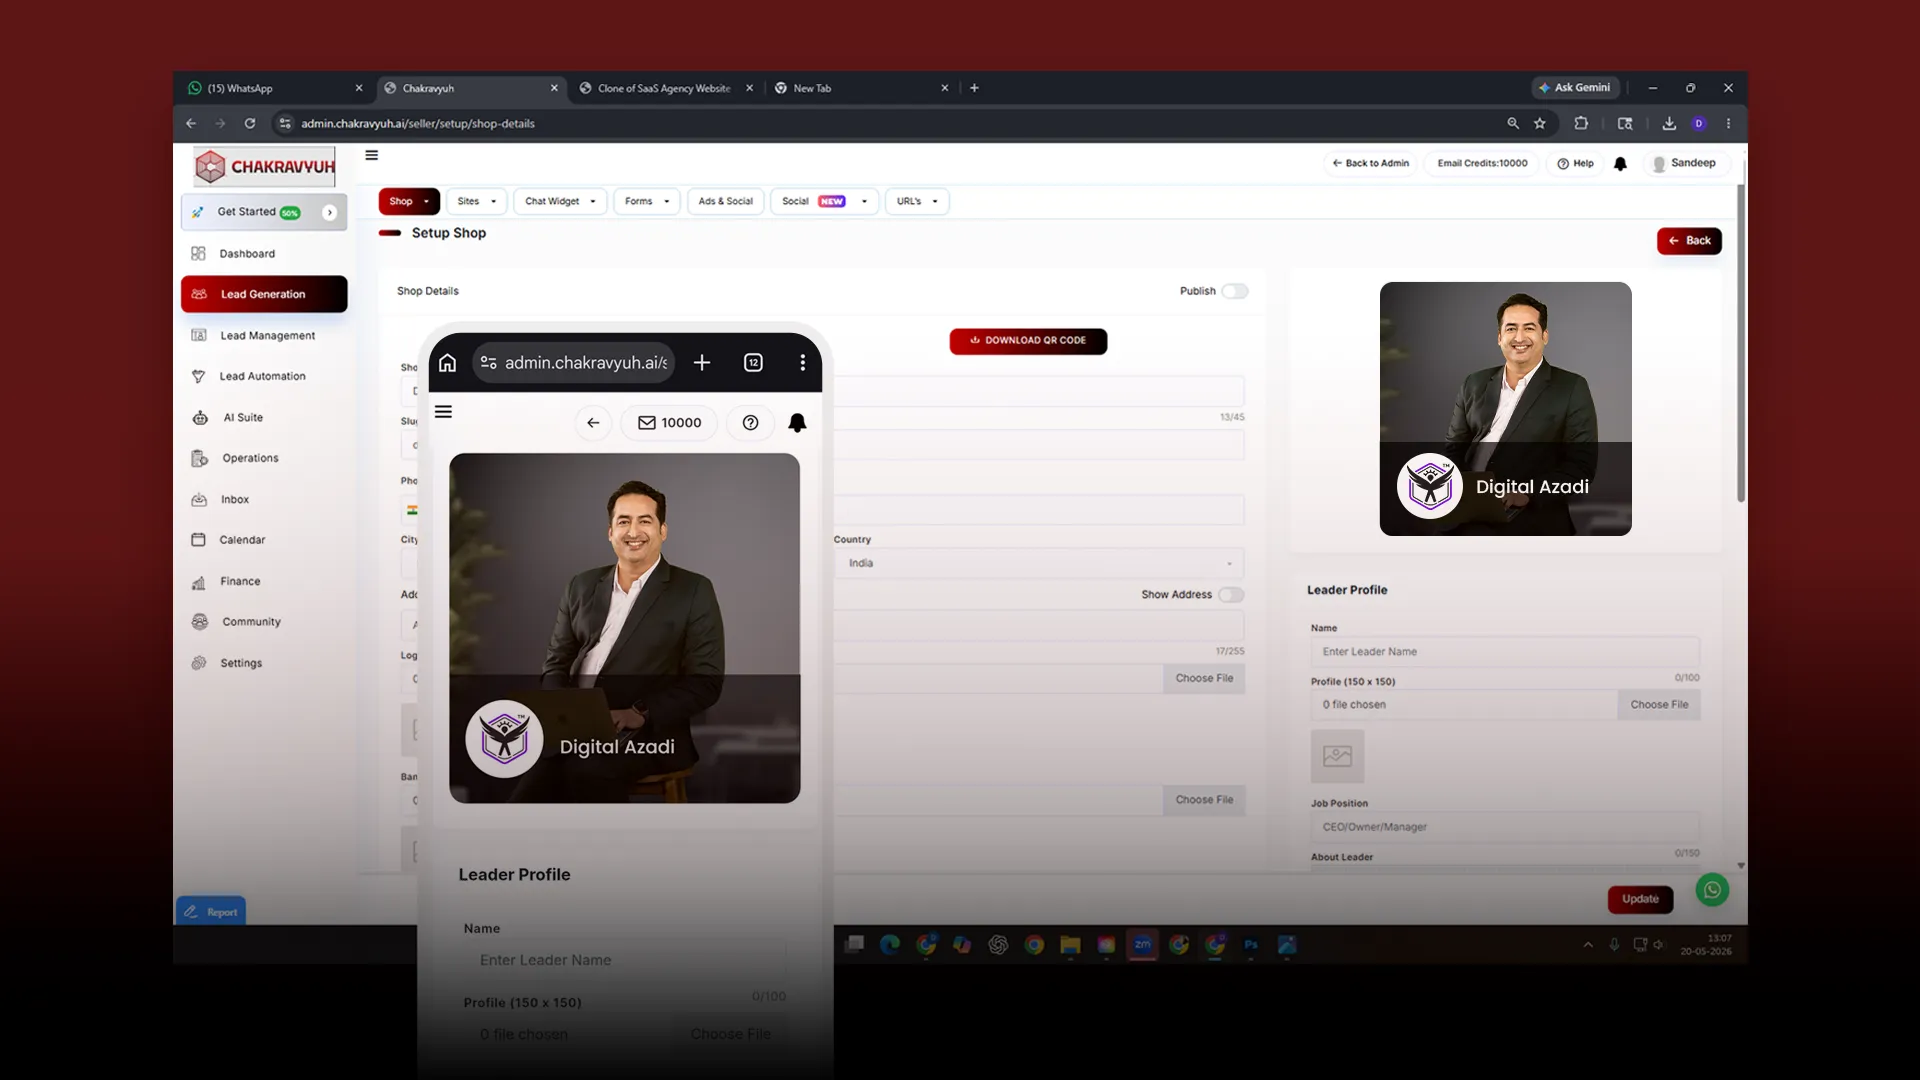Open the sidebar hamburger menu beside the Chakravyuh logo
Screen dimensions: 1920x1080
point(372,155)
